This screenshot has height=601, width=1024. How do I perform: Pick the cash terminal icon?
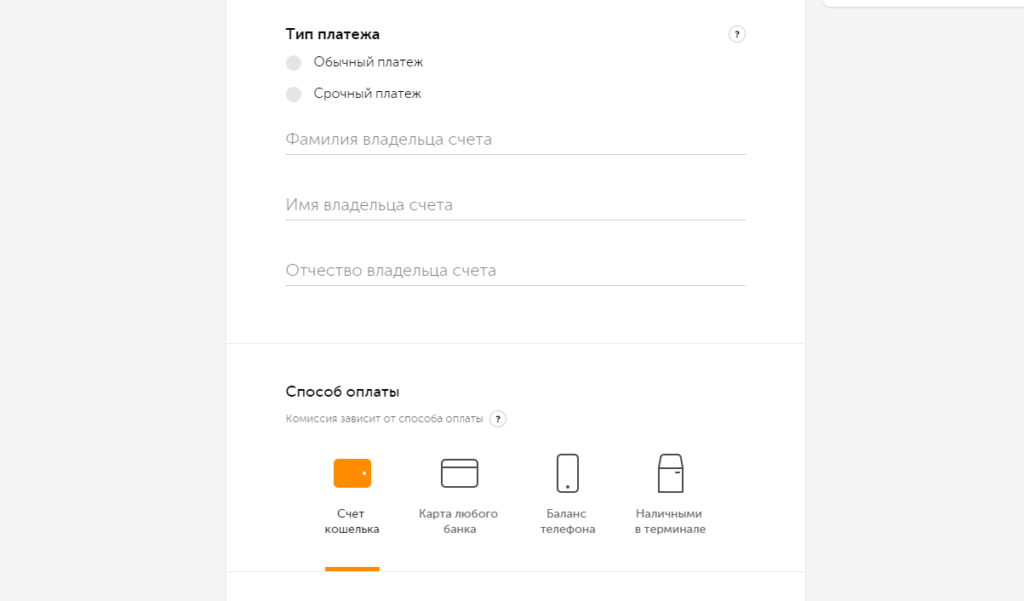pos(670,473)
